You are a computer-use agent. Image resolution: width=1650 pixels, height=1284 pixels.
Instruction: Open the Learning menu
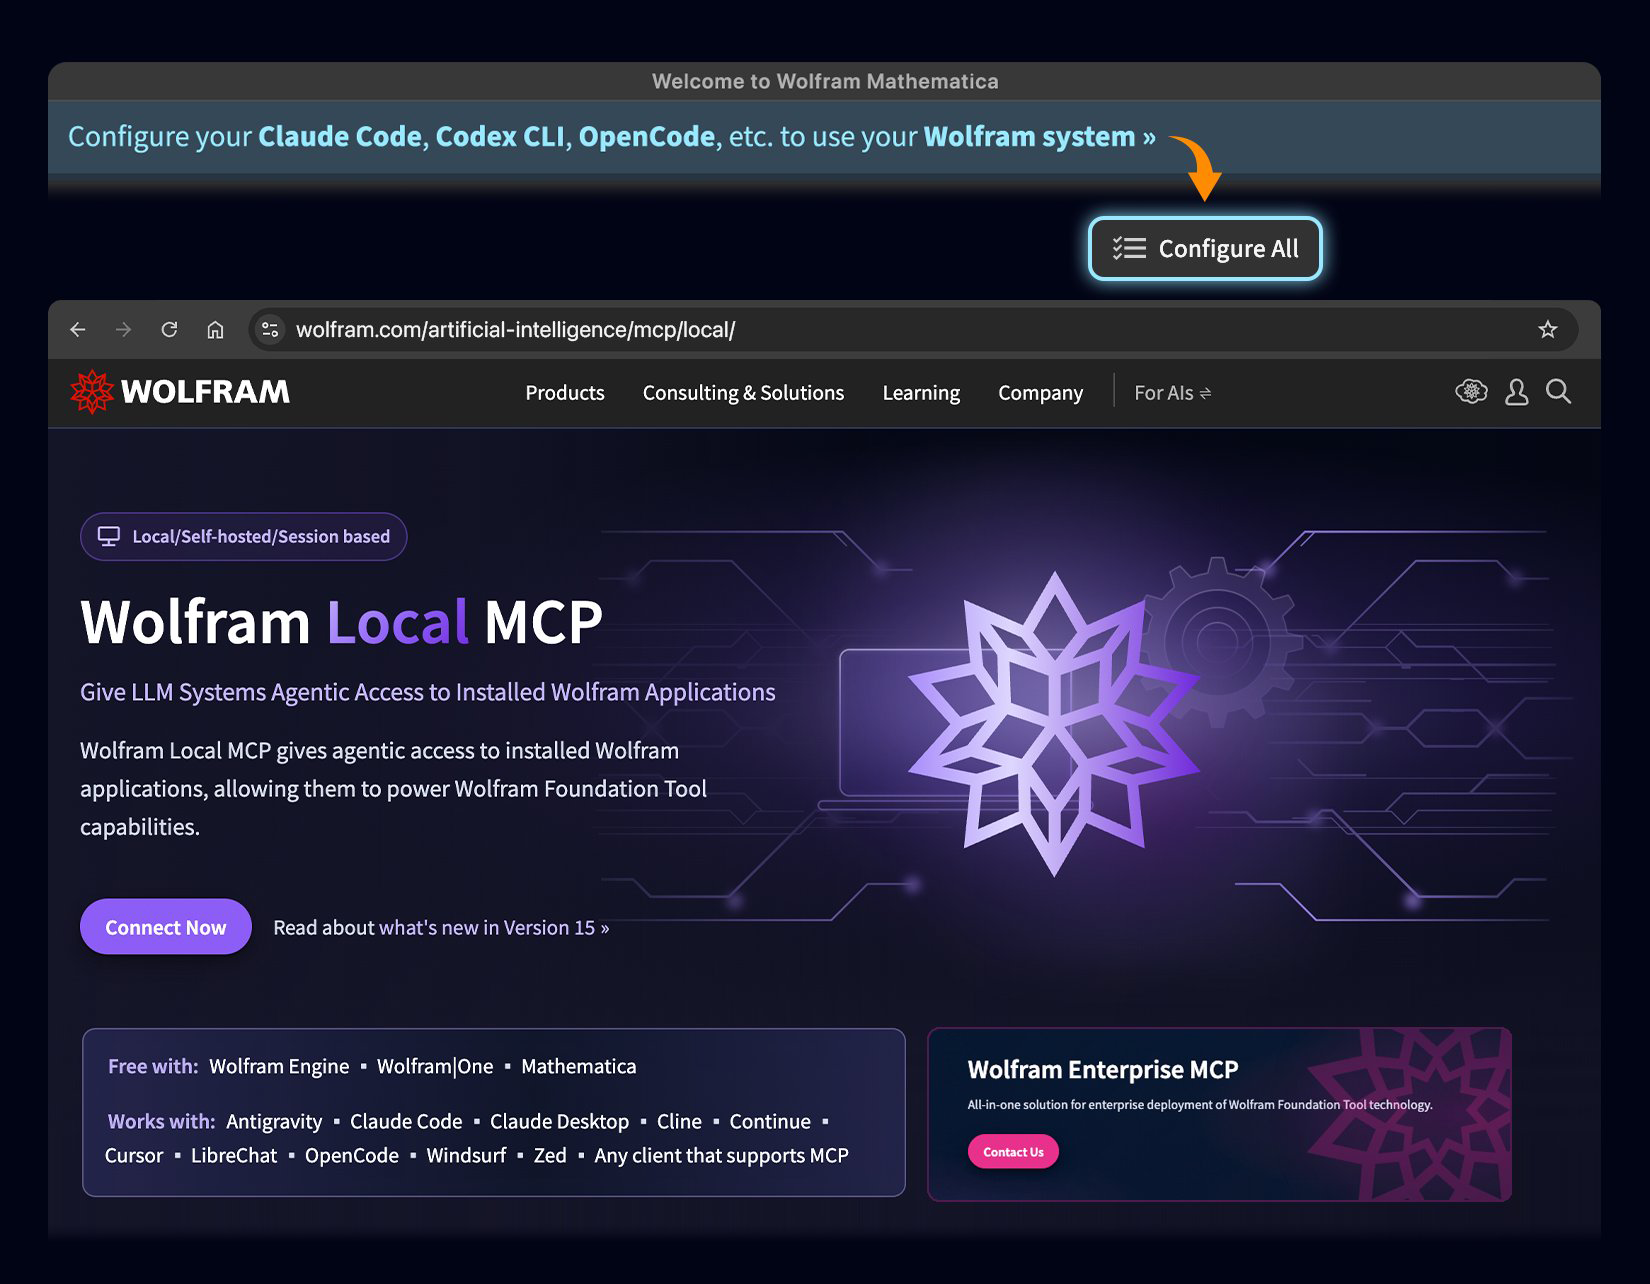click(921, 393)
